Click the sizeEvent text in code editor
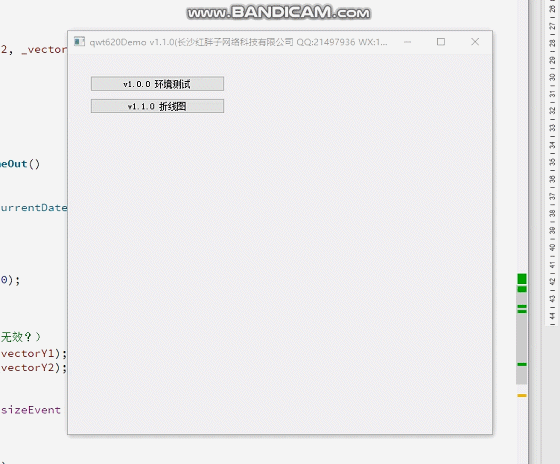The width and height of the screenshot is (560, 464). click(x=31, y=410)
